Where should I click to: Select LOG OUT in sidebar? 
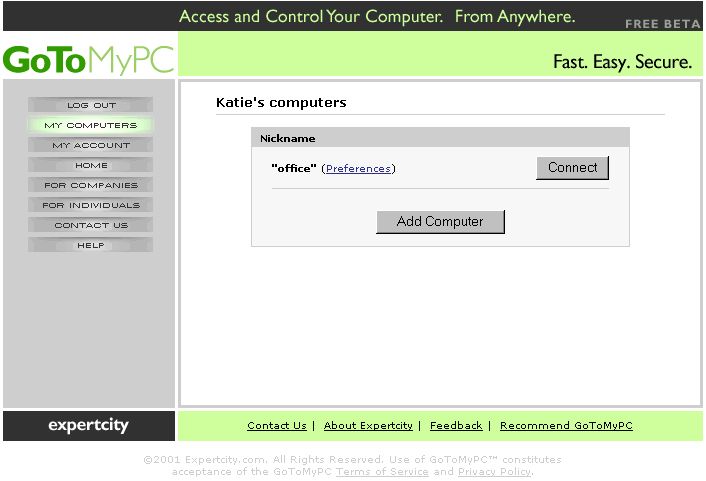(91, 105)
